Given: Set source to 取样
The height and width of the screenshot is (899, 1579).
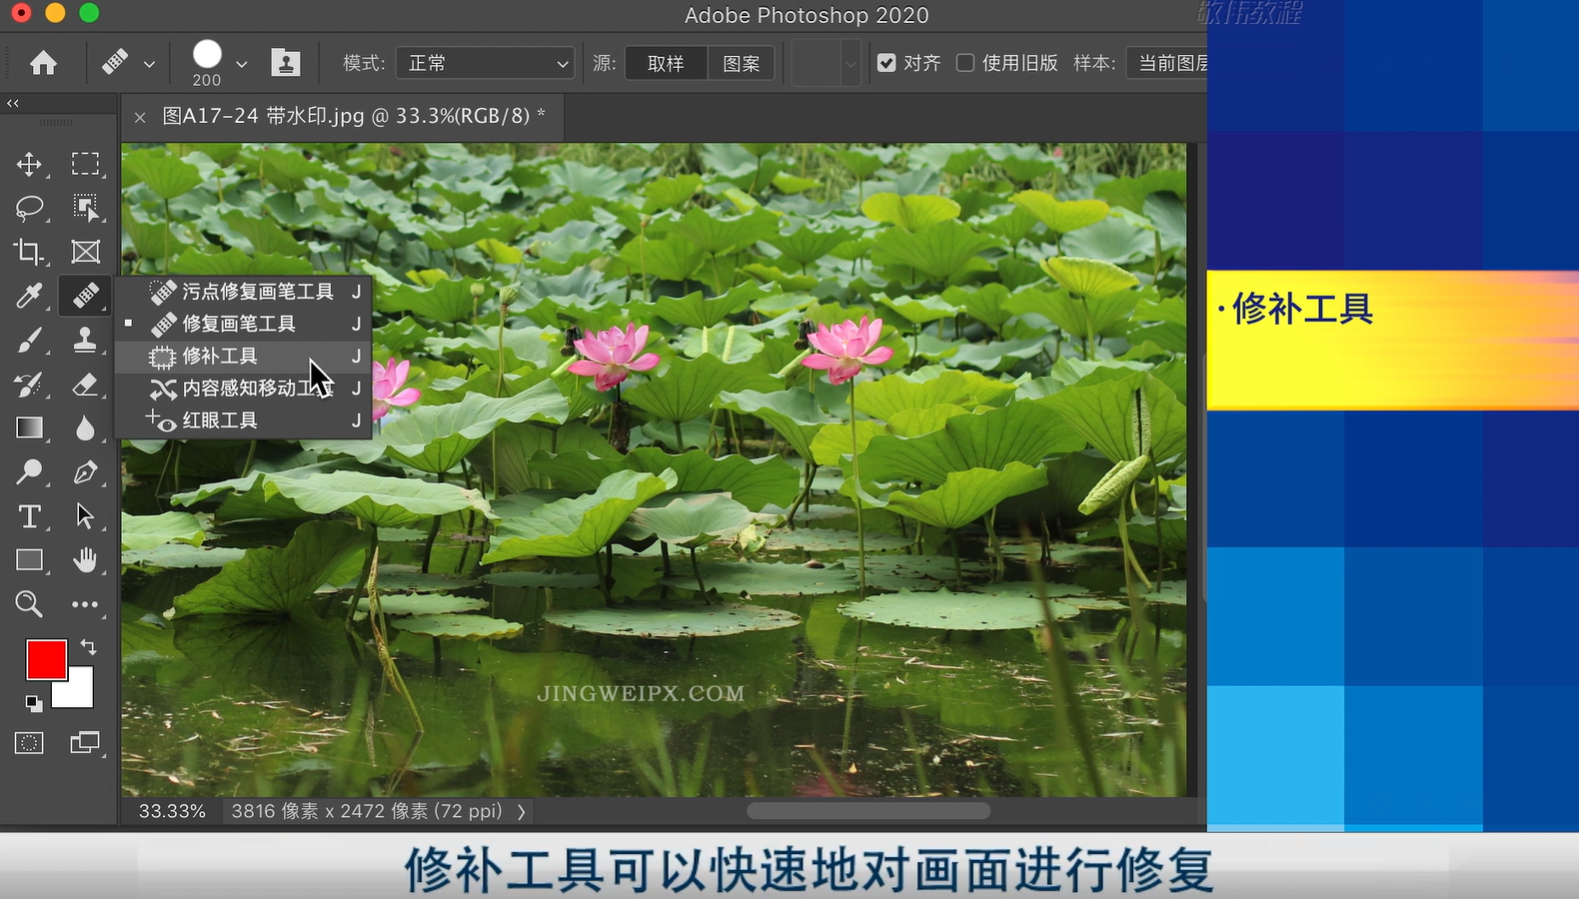Looking at the screenshot, I should point(666,63).
